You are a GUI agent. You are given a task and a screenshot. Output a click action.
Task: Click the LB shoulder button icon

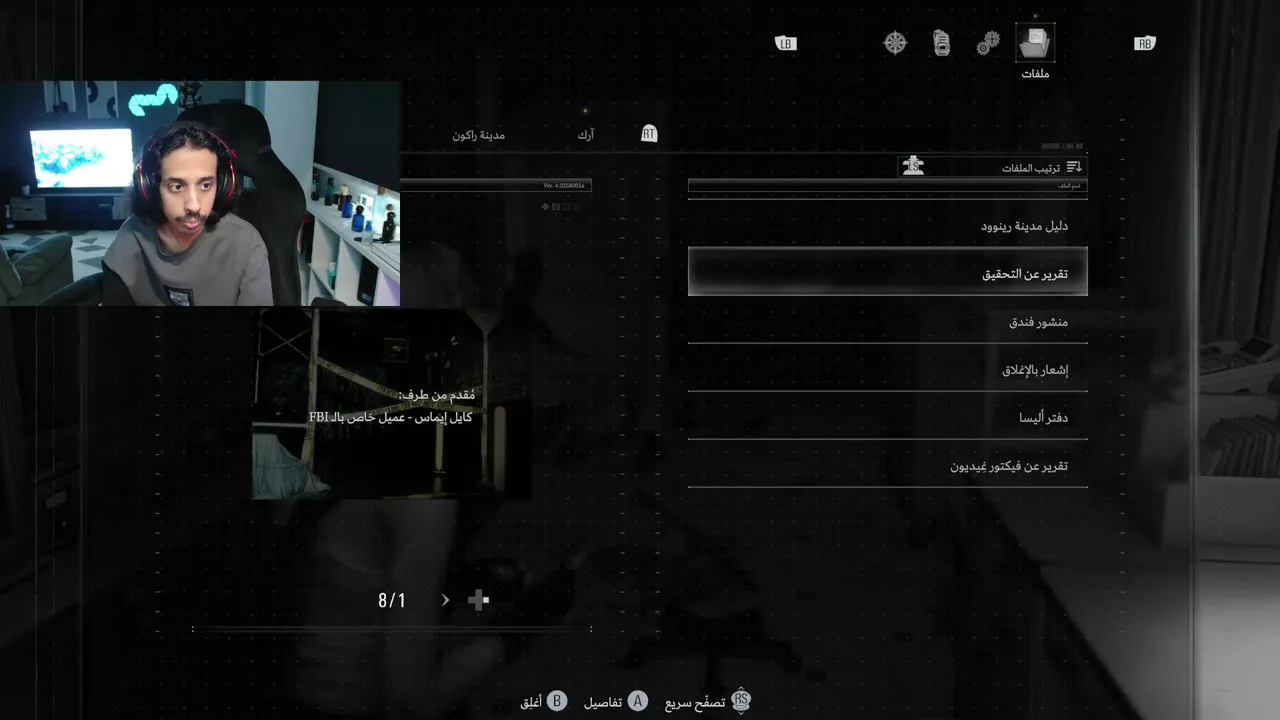(x=786, y=43)
